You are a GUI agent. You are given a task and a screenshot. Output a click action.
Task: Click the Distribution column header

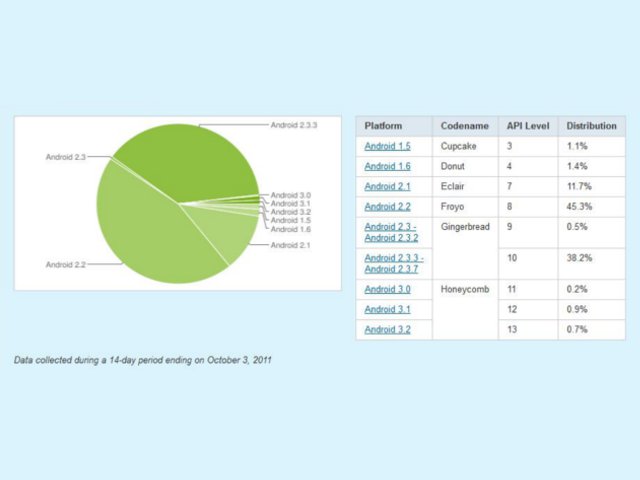[591, 126]
